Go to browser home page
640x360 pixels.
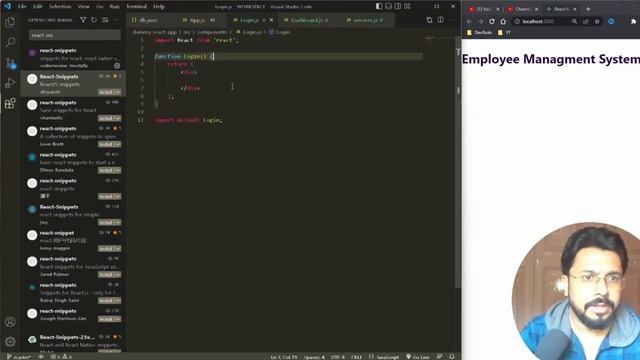(503, 21)
